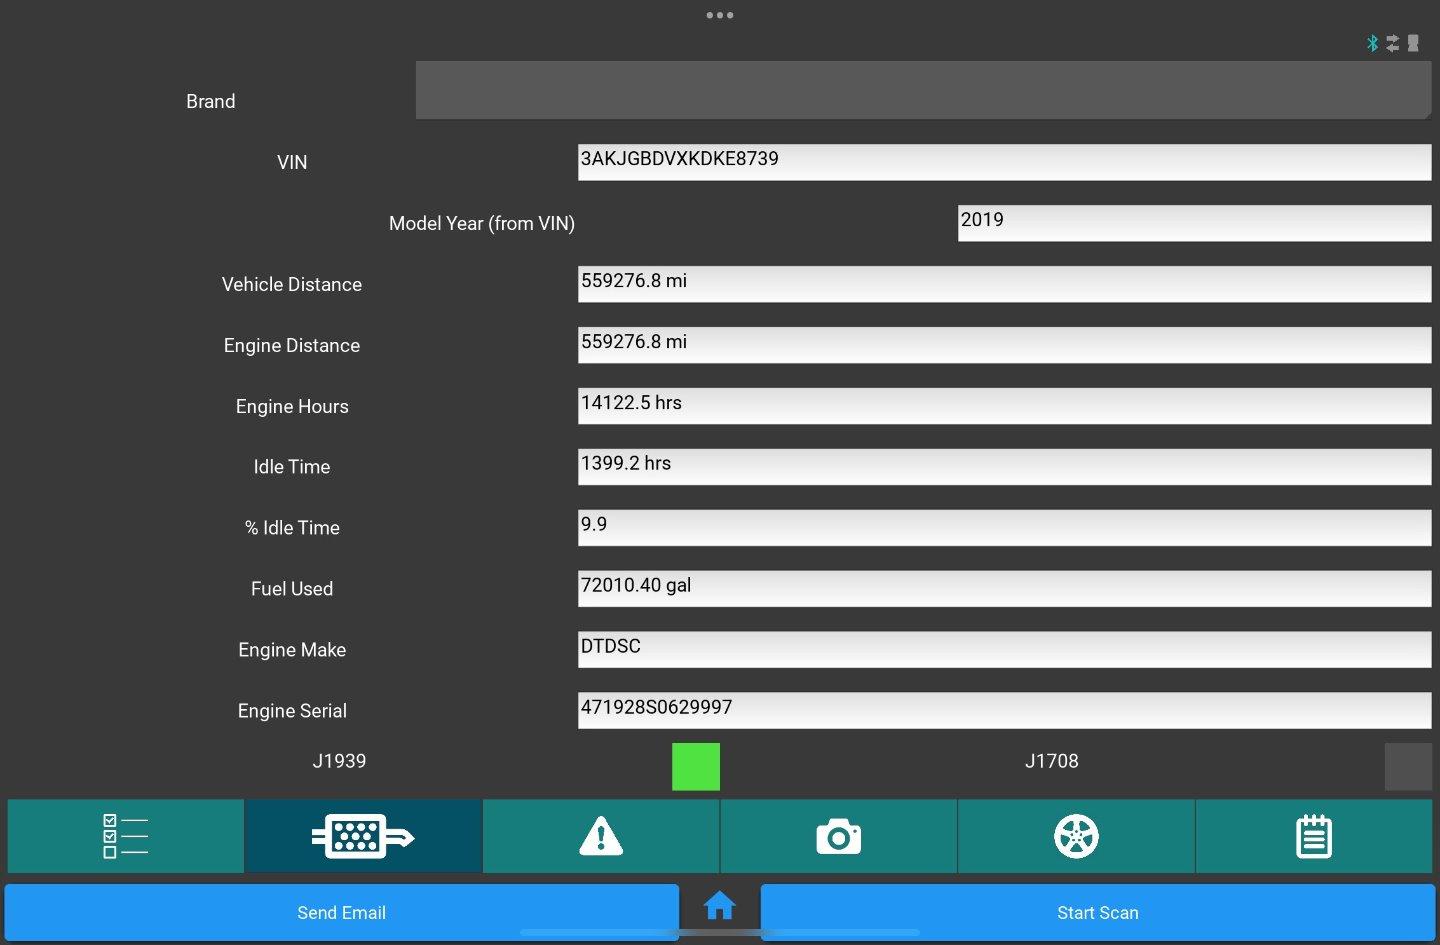Click the J1939 label
Image resolution: width=1440 pixels, height=945 pixels.
pos(339,761)
